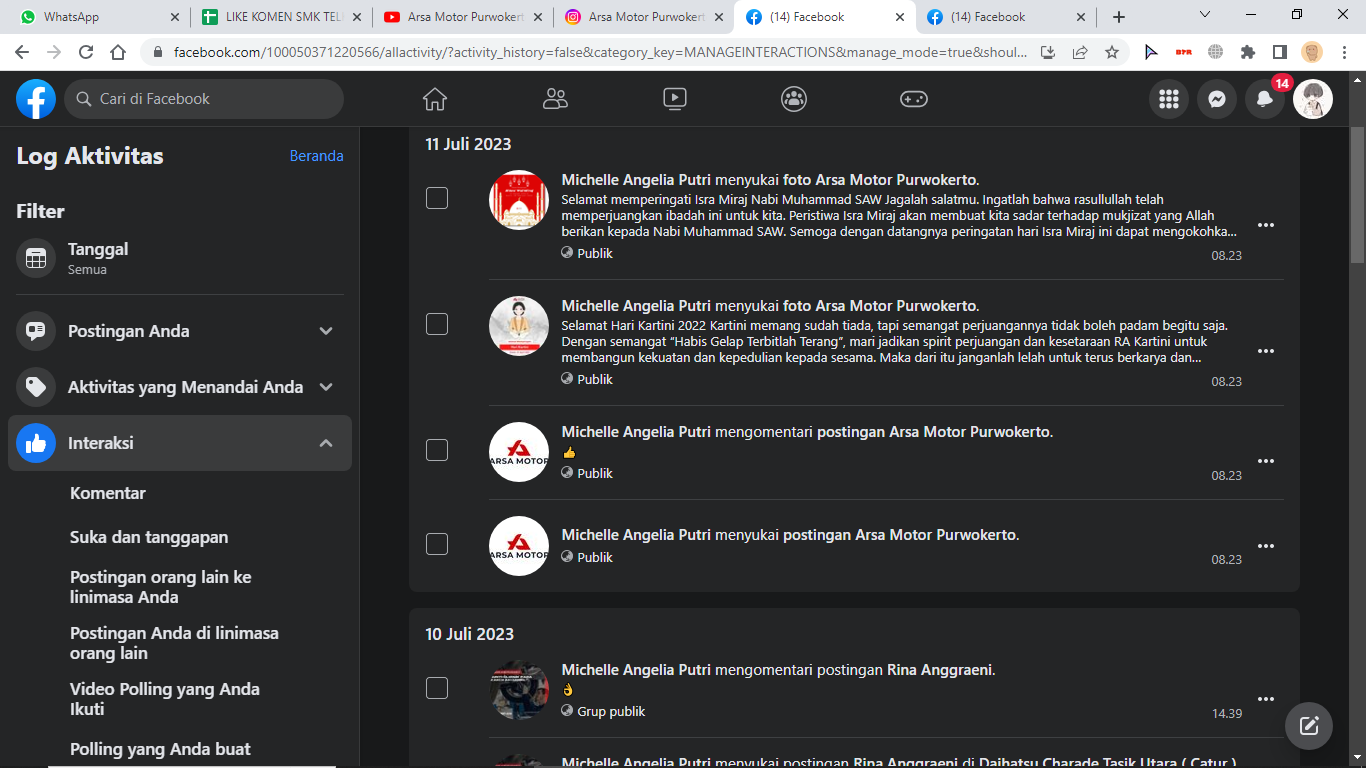Open notifications bell with 14 badge

[1265, 99]
